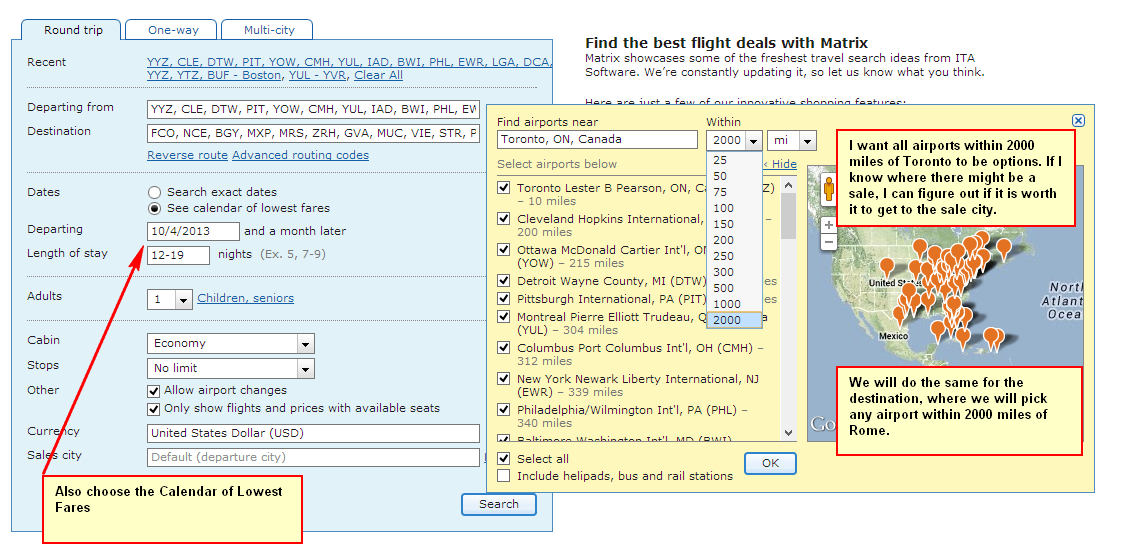Switch to the Round trip tab
Screen dimensions: 1141x553
pyautogui.click(x=72, y=30)
